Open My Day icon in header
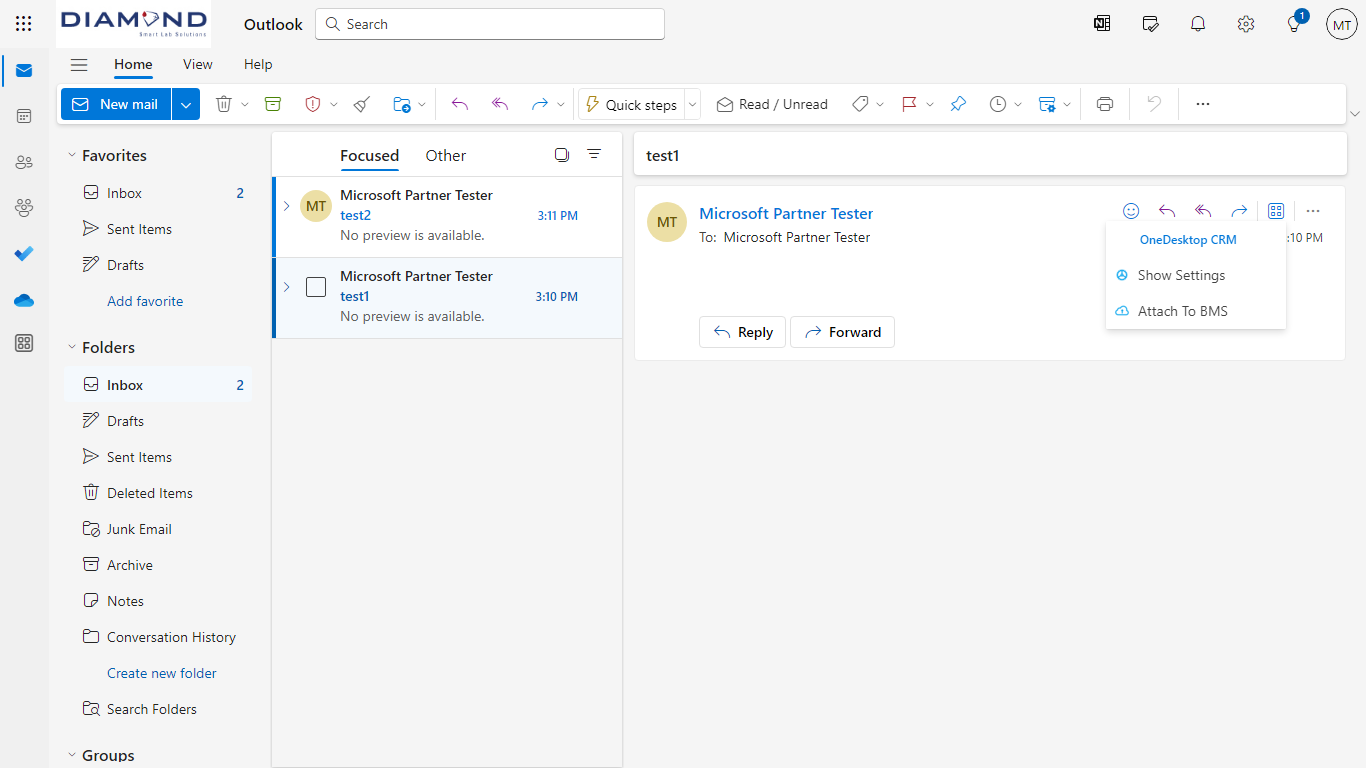The height and width of the screenshot is (768, 1366). click(1150, 24)
